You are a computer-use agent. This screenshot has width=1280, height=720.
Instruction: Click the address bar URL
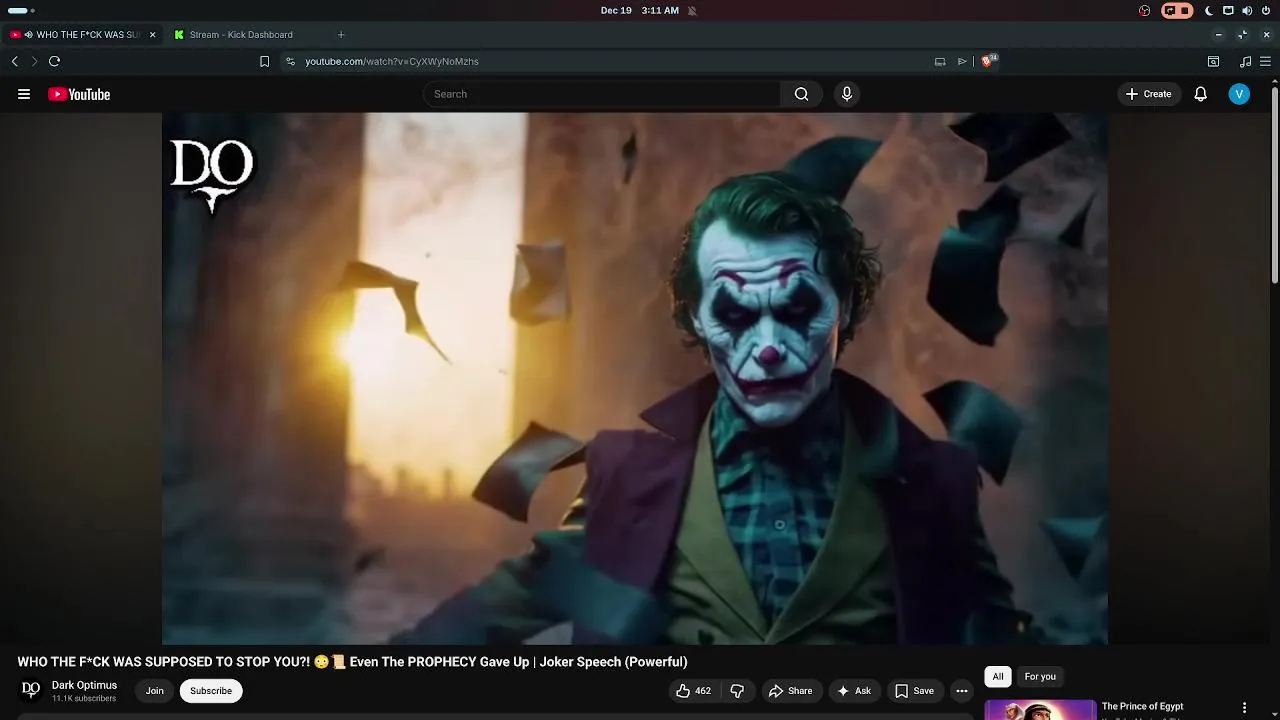pyautogui.click(x=392, y=61)
